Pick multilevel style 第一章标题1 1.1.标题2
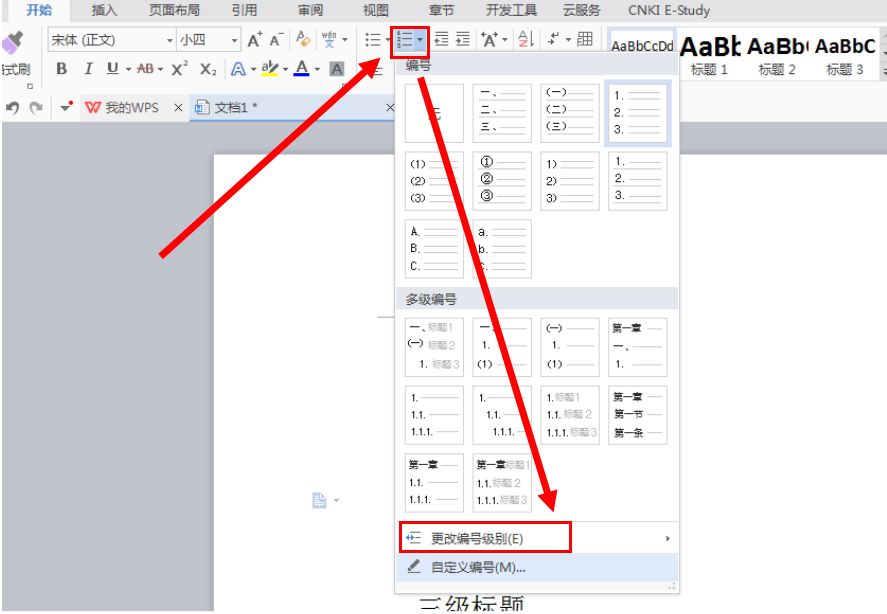Image resolution: width=887 pixels, height=614 pixels. [502, 483]
